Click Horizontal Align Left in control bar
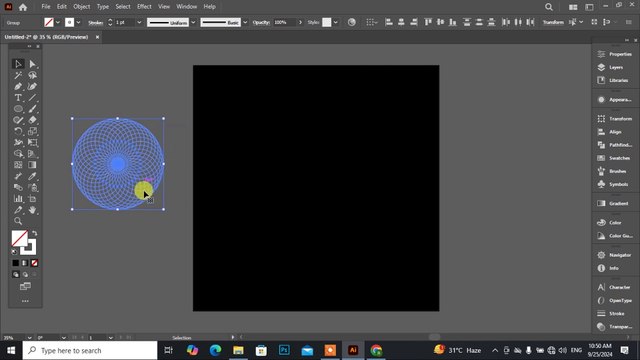Viewport: 640px width, 360px height. pyautogui.click(x=389, y=22)
